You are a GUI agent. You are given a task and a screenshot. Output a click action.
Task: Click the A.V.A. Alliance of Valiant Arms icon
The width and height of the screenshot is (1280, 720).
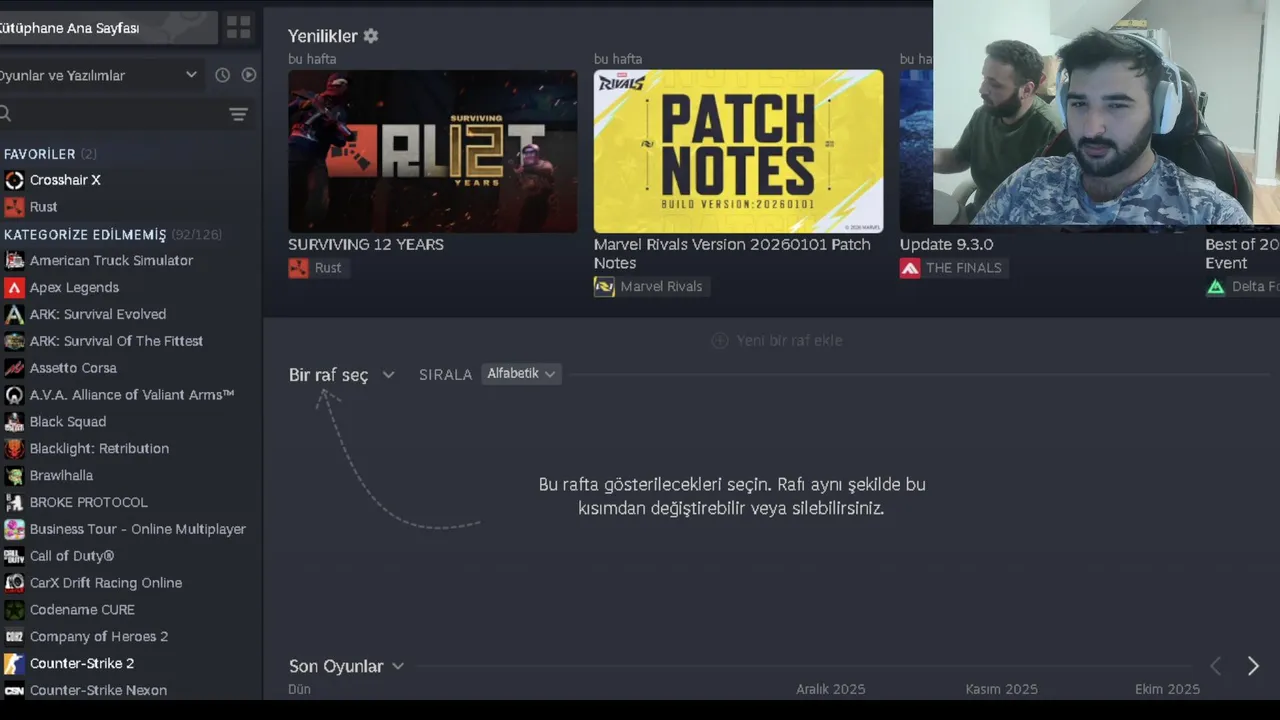[14, 395]
